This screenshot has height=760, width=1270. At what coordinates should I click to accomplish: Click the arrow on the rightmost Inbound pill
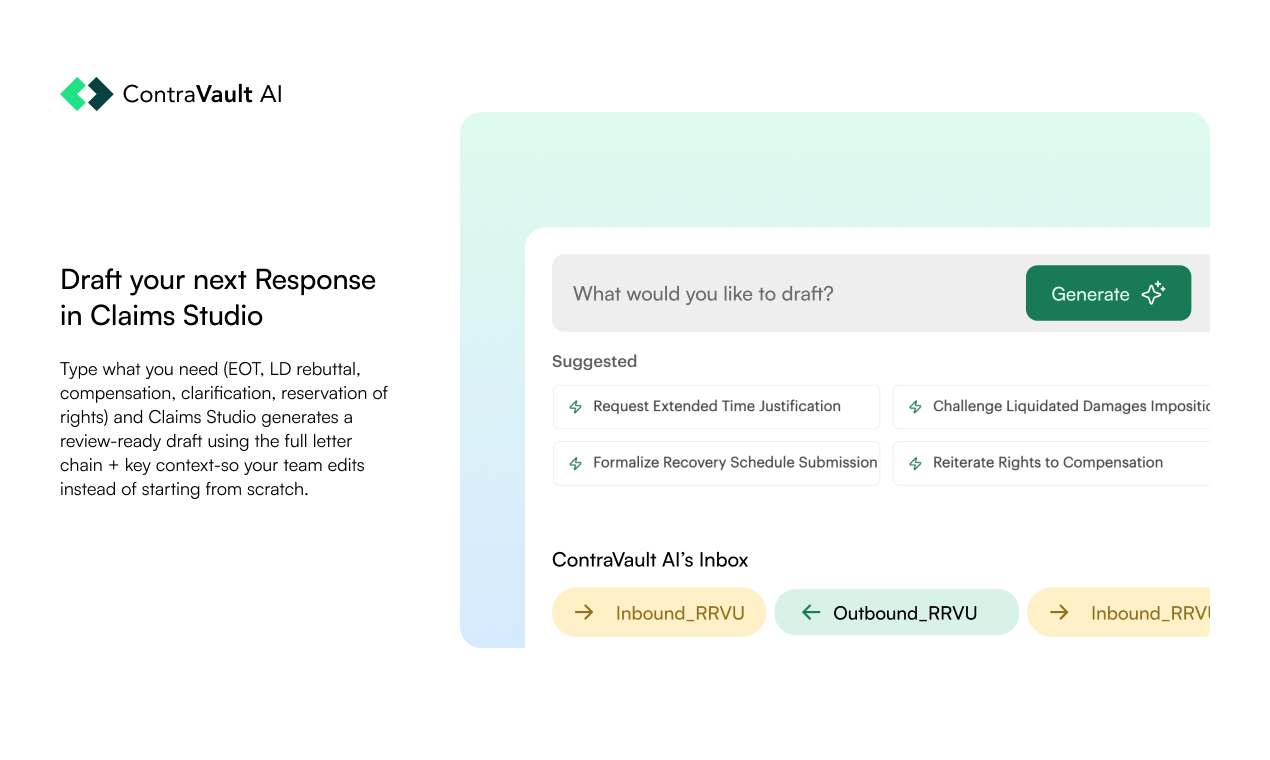[1059, 613]
